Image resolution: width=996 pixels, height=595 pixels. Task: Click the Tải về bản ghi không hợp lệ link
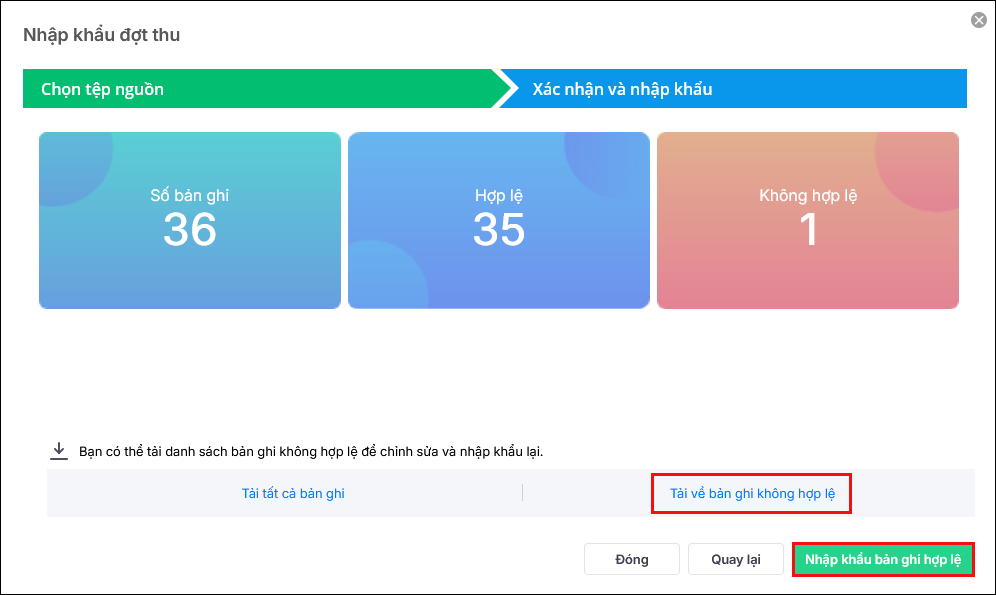click(x=751, y=493)
